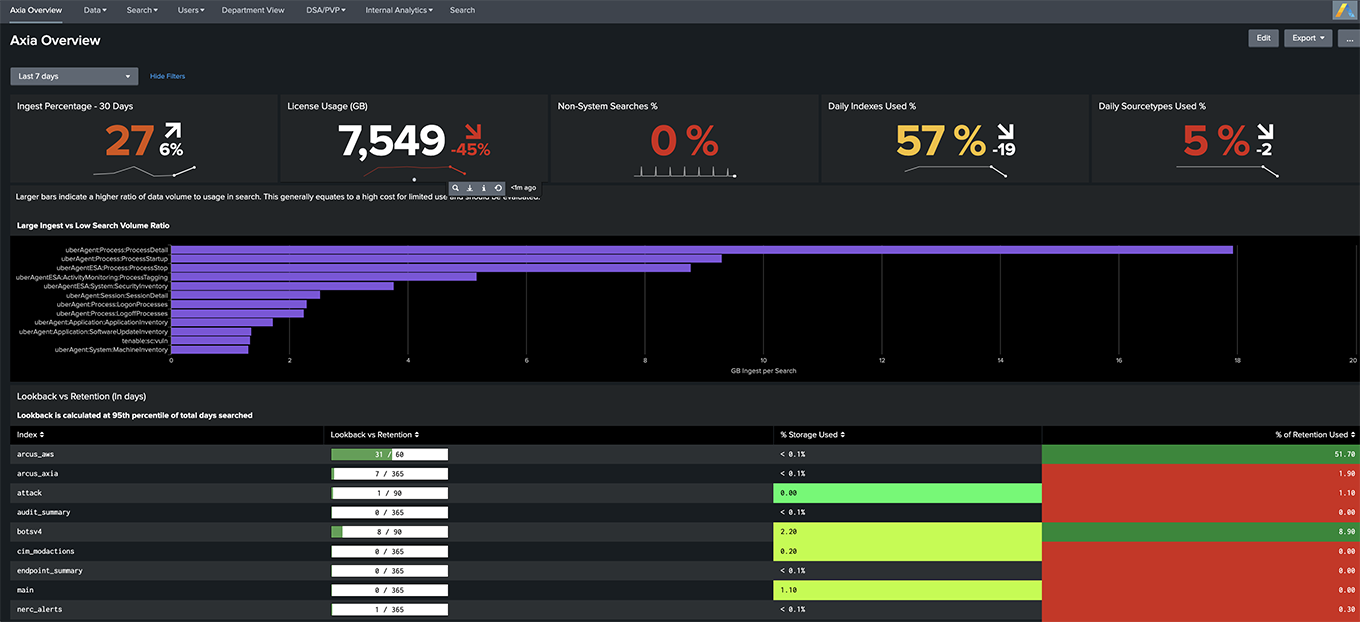The width and height of the screenshot is (1360, 622).
Task: Click the Edit button
Action: coord(1263,38)
